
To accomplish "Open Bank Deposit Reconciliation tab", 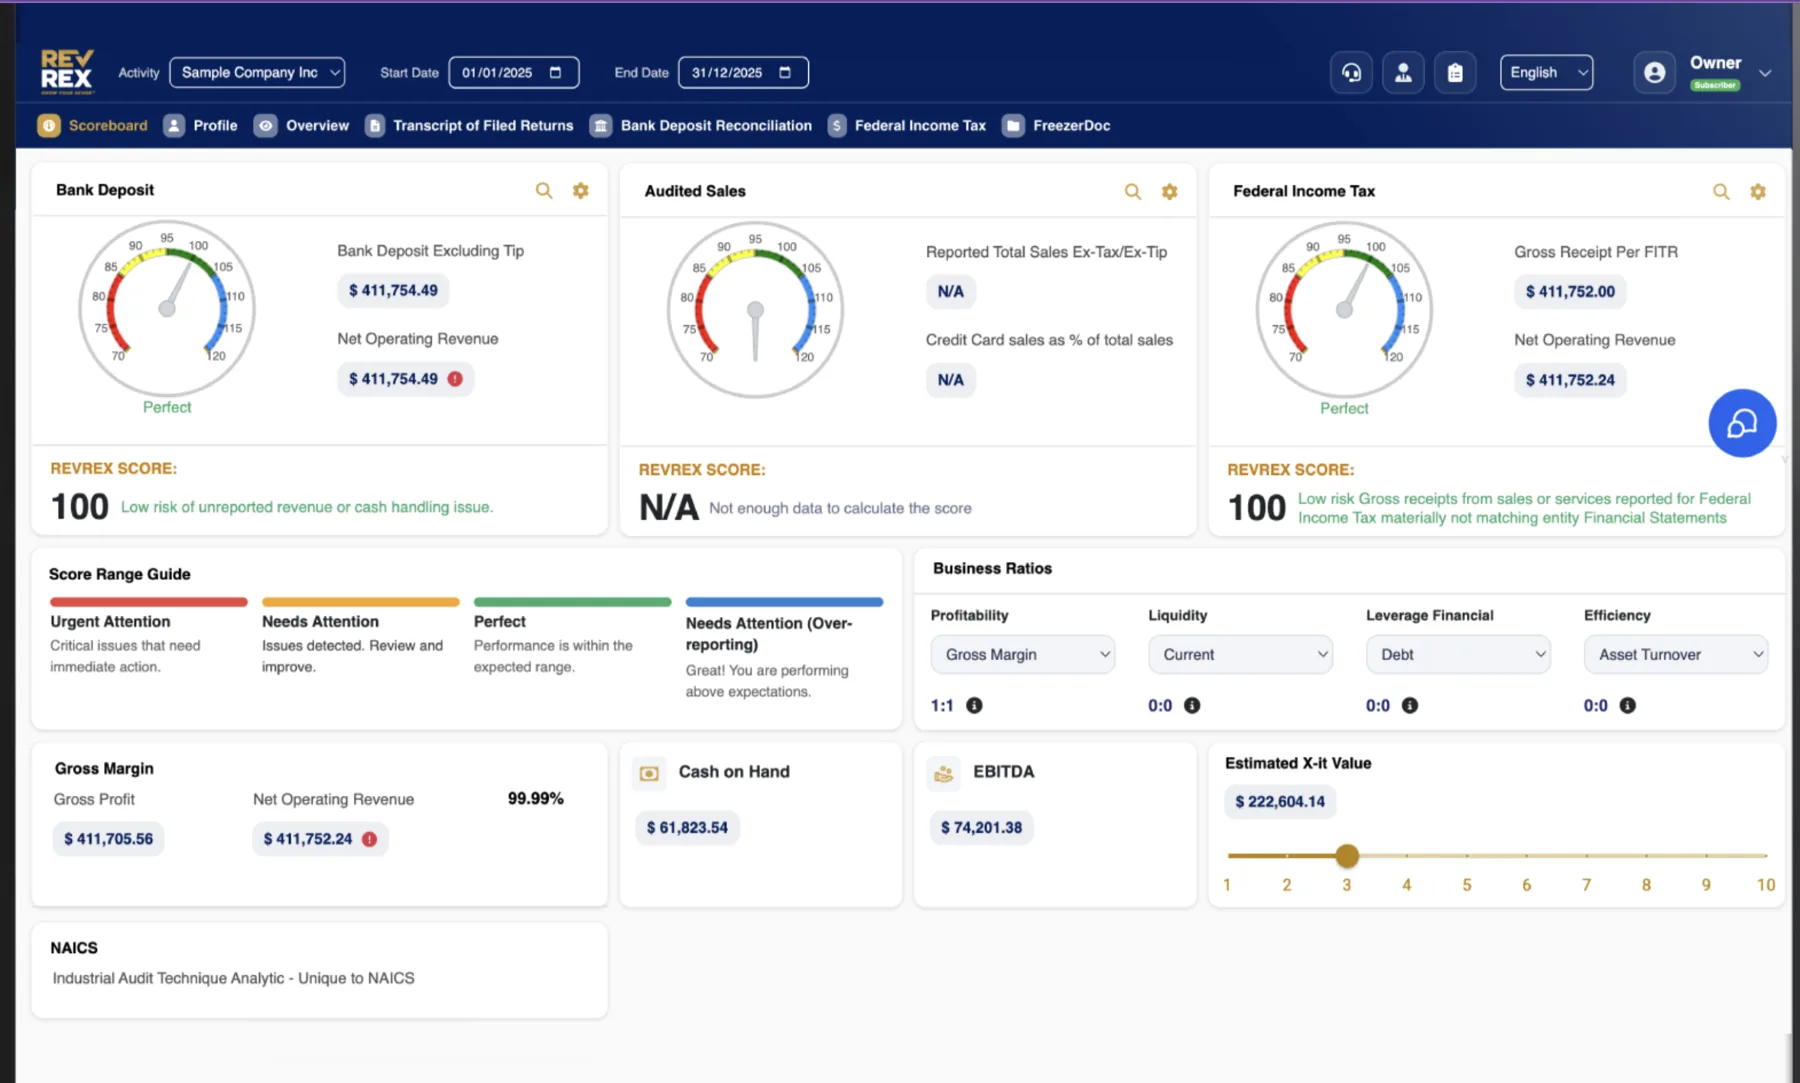I will tap(701, 125).
